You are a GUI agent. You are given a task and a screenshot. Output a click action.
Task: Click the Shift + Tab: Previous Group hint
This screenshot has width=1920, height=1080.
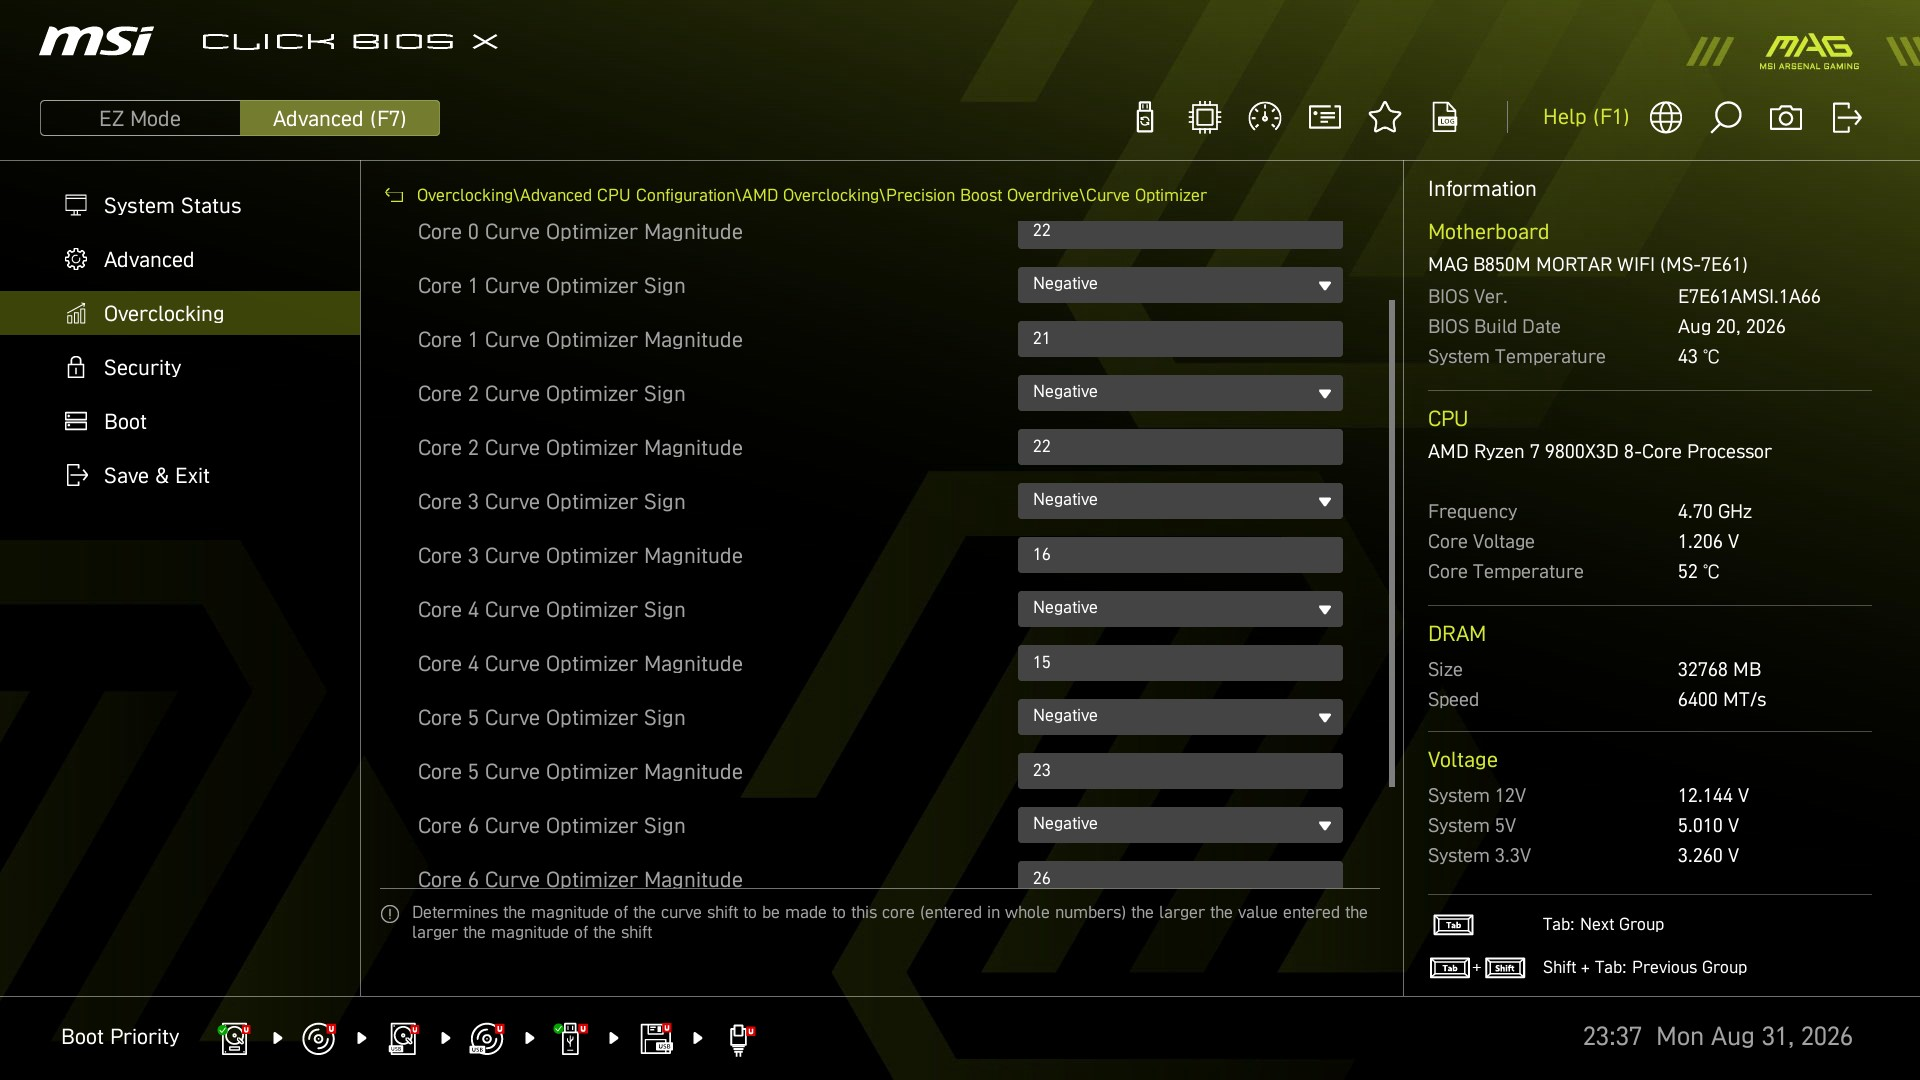coord(1644,968)
